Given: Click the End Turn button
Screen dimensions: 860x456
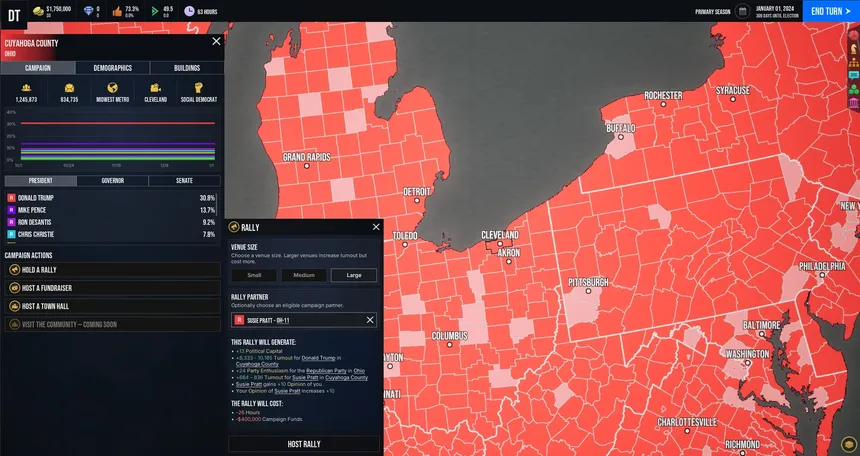Looking at the screenshot, I should point(831,11).
